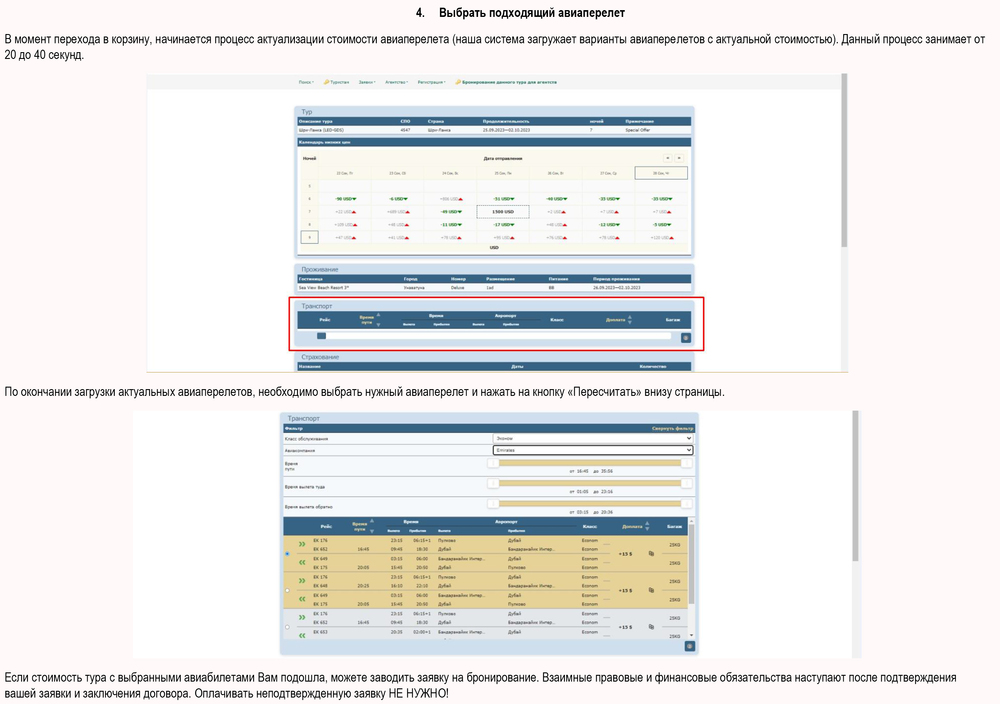Open the Туристам menu item
The width and height of the screenshot is (1000, 704).
(337, 82)
